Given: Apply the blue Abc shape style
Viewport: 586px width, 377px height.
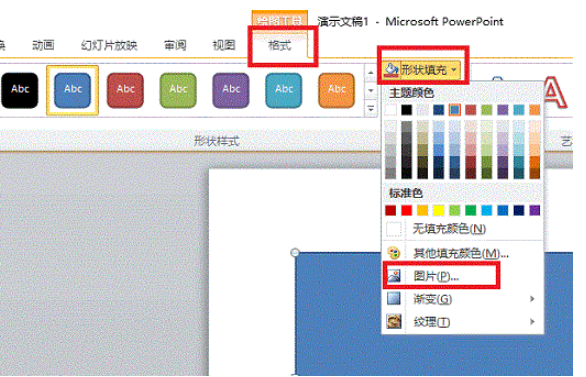Looking at the screenshot, I should 73,90.
